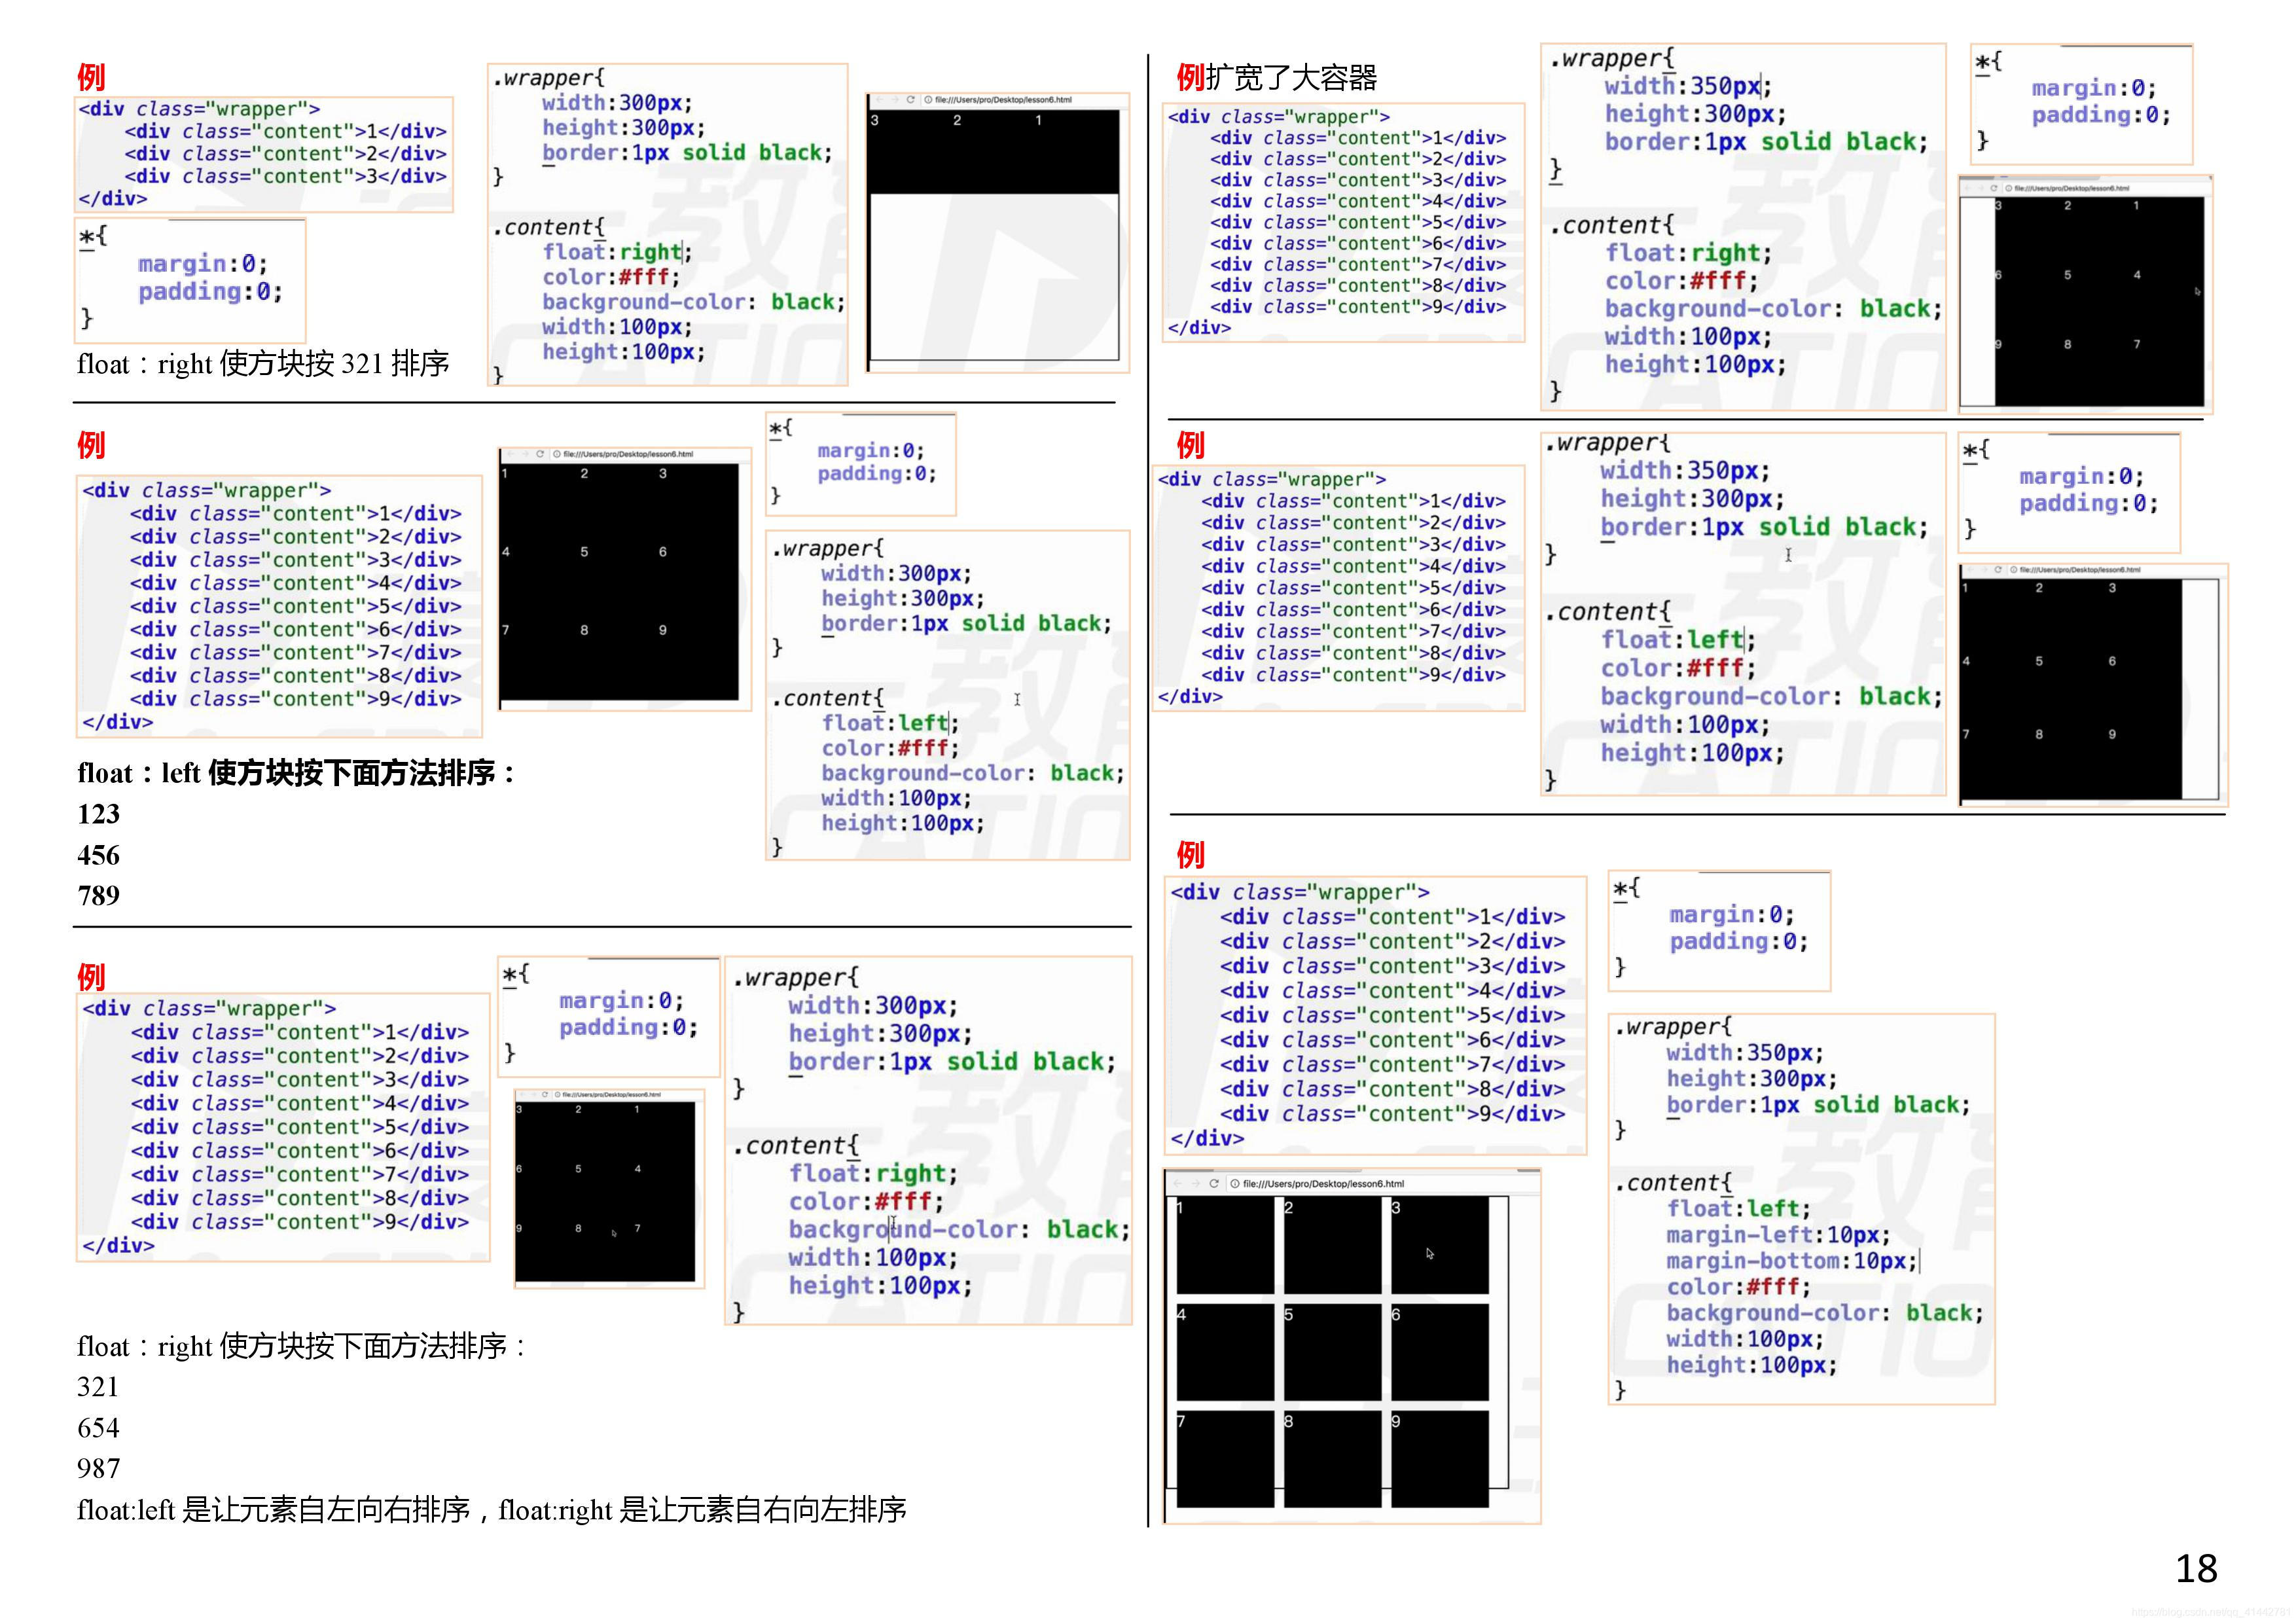Click the site info icon in the spaced-blocks browser
The image size is (2296, 1624).
pos(1235,1184)
